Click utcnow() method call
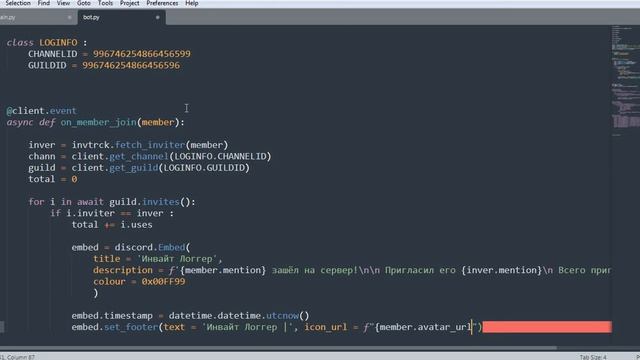 click(x=288, y=316)
